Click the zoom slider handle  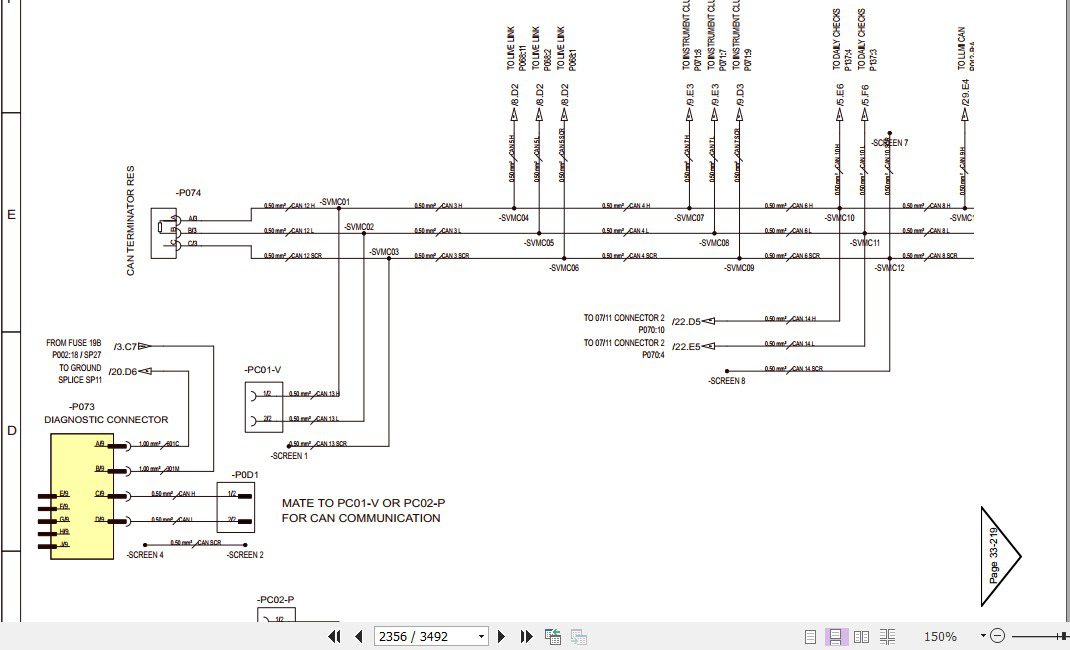point(1062,636)
